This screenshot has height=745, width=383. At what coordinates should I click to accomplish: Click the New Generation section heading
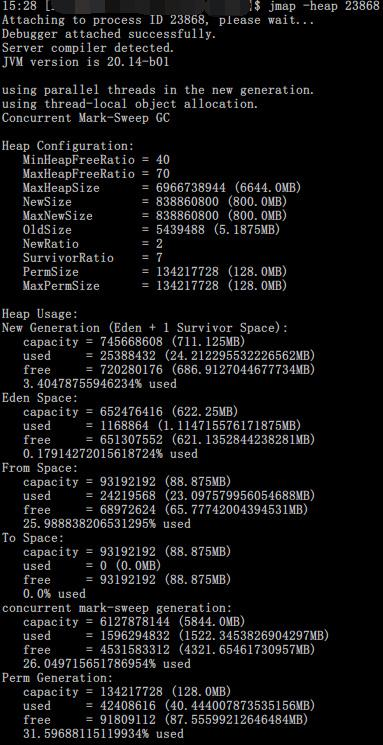click(x=145, y=328)
